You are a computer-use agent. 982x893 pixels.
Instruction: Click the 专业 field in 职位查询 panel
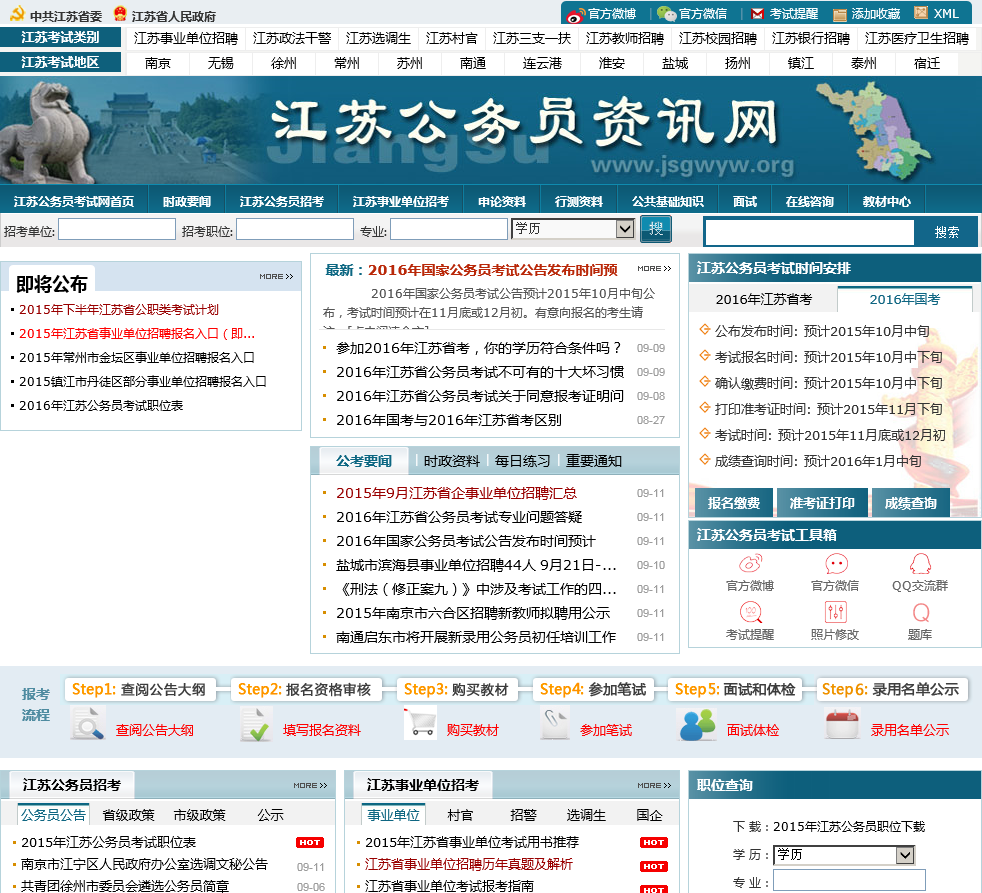pyautogui.click(x=849, y=880)
